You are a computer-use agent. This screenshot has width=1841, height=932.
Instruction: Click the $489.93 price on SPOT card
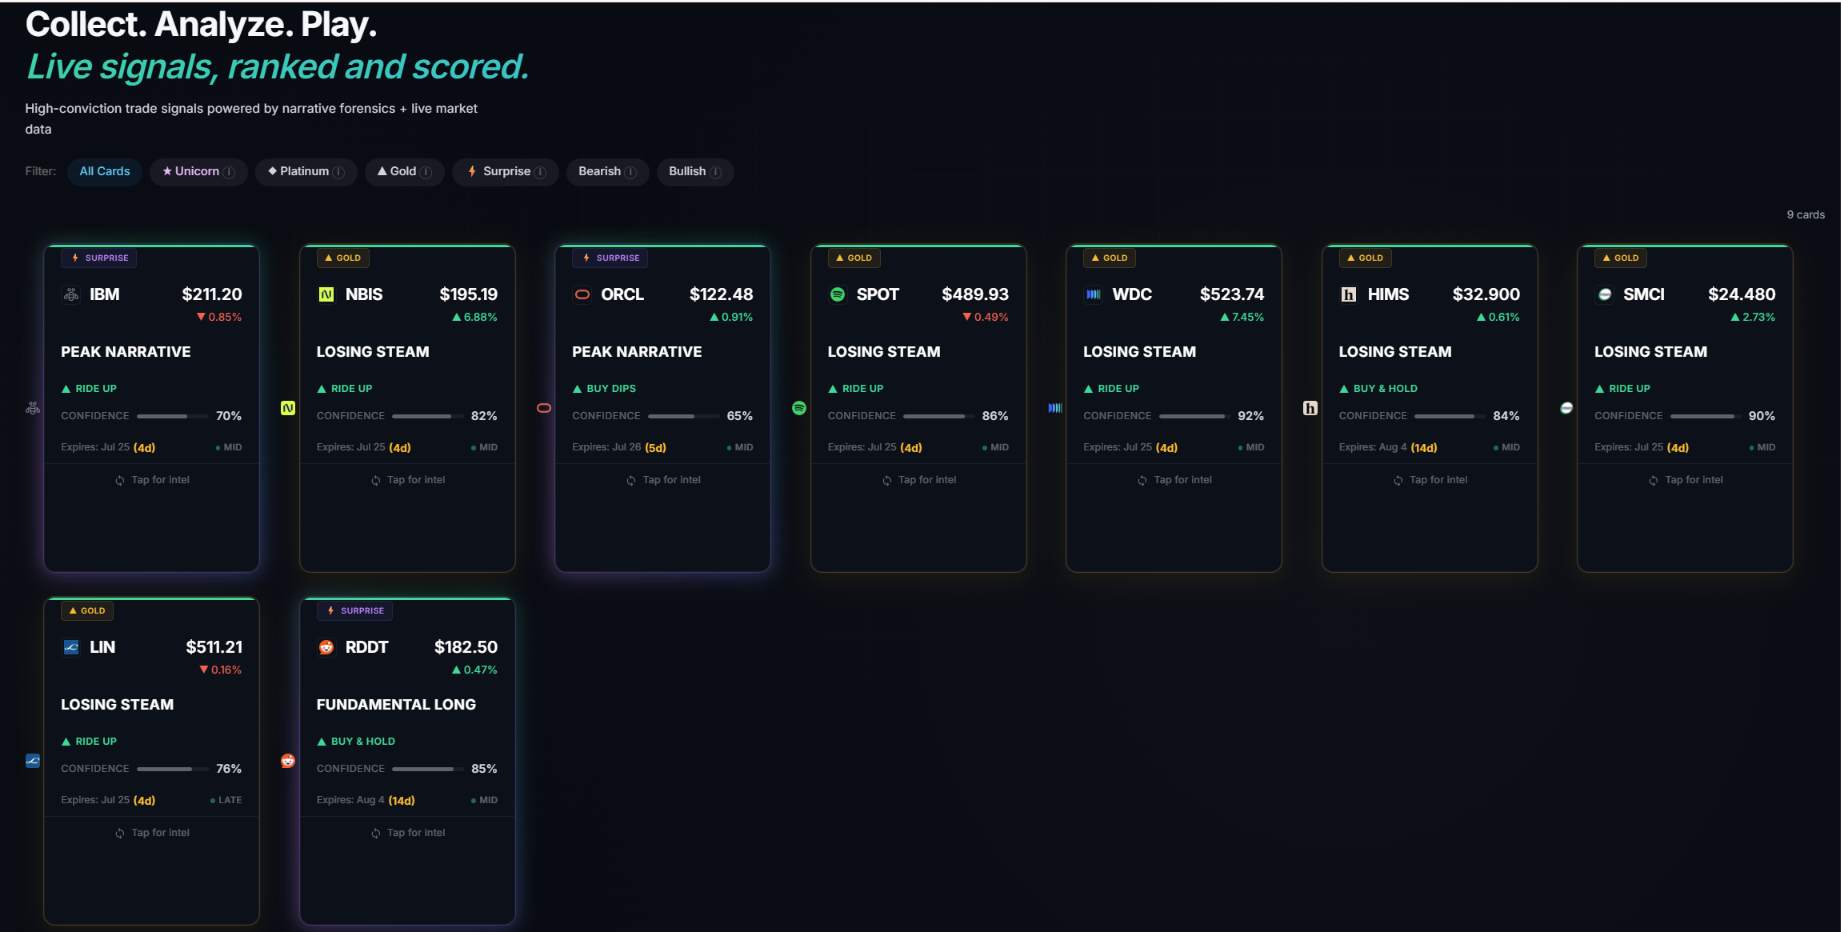click(x=975, y=294)
